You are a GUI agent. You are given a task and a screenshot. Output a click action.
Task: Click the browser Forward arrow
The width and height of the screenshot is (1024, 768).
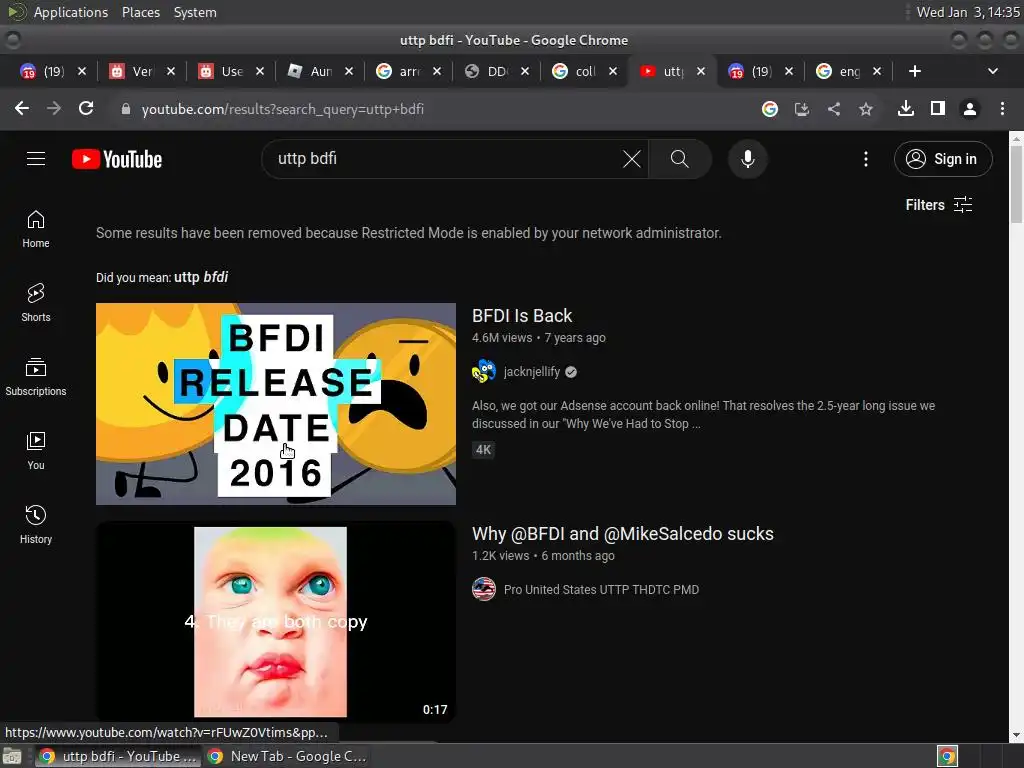(x=54, y=108)
